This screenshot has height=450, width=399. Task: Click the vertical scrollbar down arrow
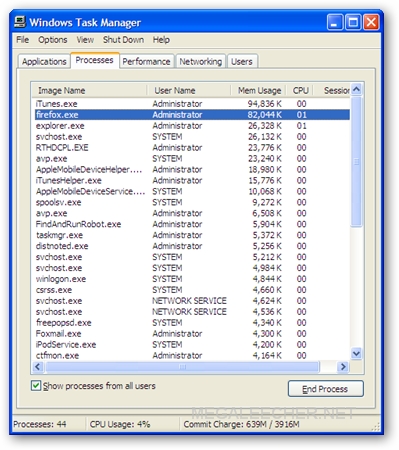(x=356, y=353)
